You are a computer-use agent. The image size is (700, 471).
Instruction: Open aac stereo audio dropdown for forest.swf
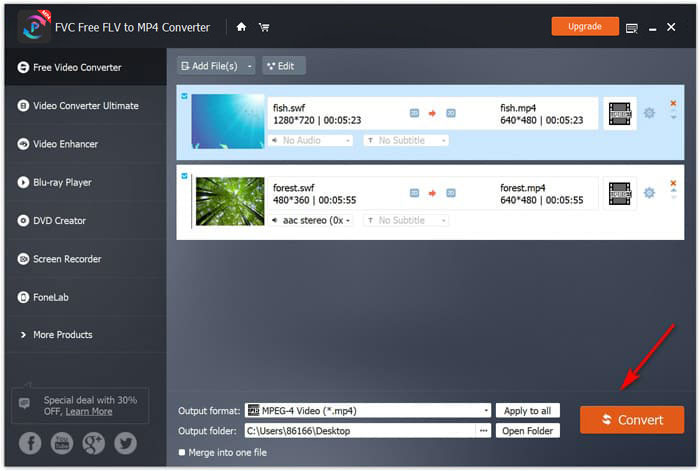tap(311, 220)
